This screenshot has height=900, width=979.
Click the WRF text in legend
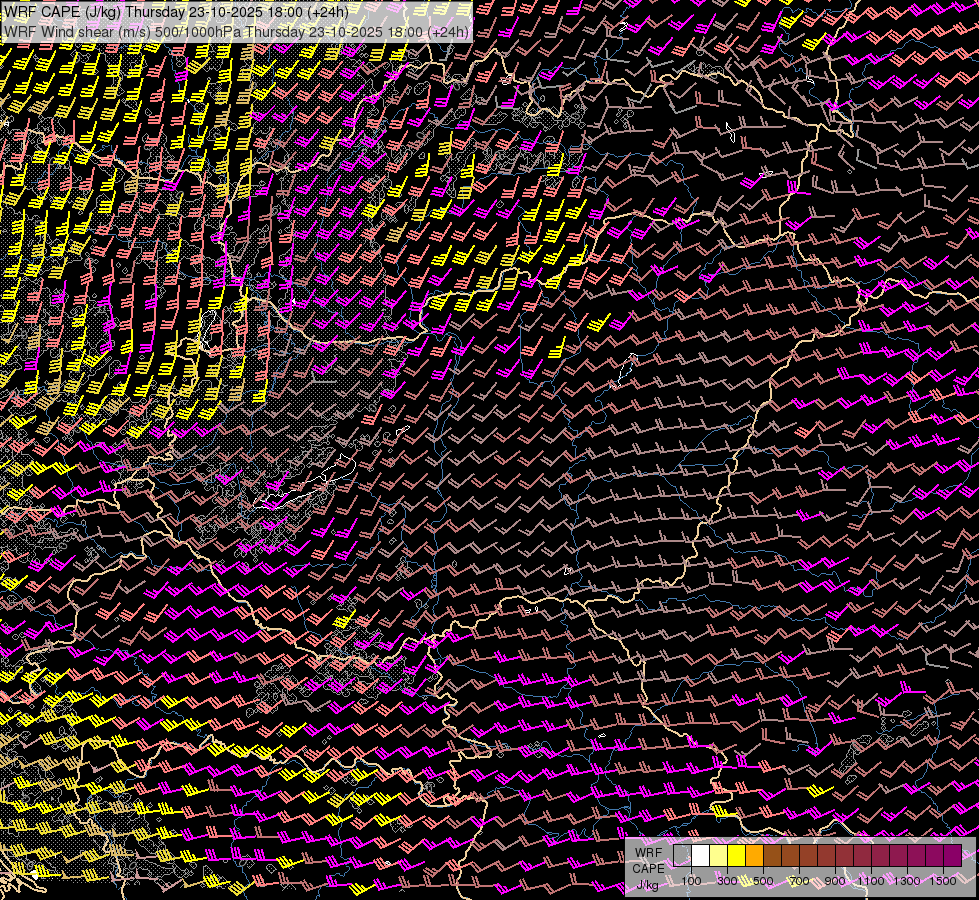coord(648,853)
